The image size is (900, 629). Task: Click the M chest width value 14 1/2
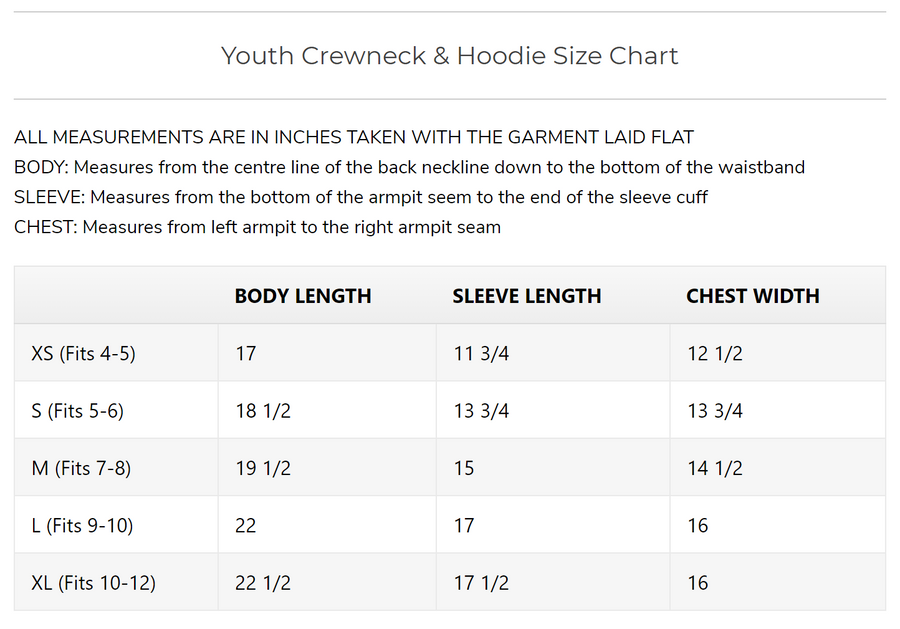point(715,468)
